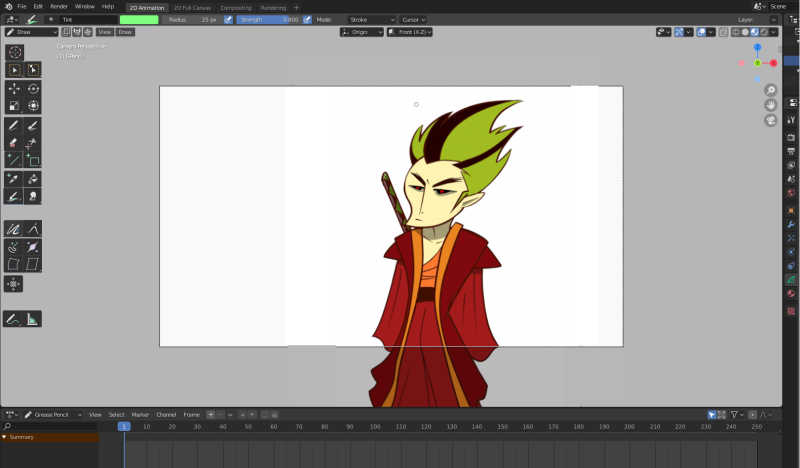The image size is (800, 468).
Task: Click the Blender logo menu
Action: (x=8, y=7)
